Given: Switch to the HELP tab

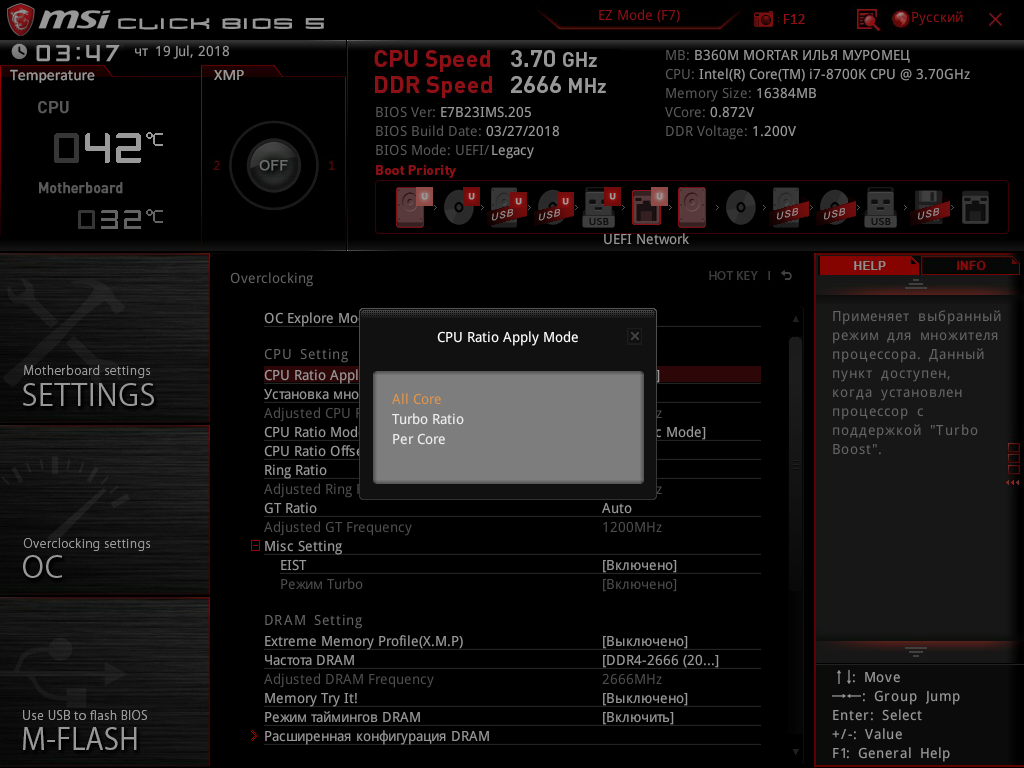Looking at the screenshot, I should point(869,265).
